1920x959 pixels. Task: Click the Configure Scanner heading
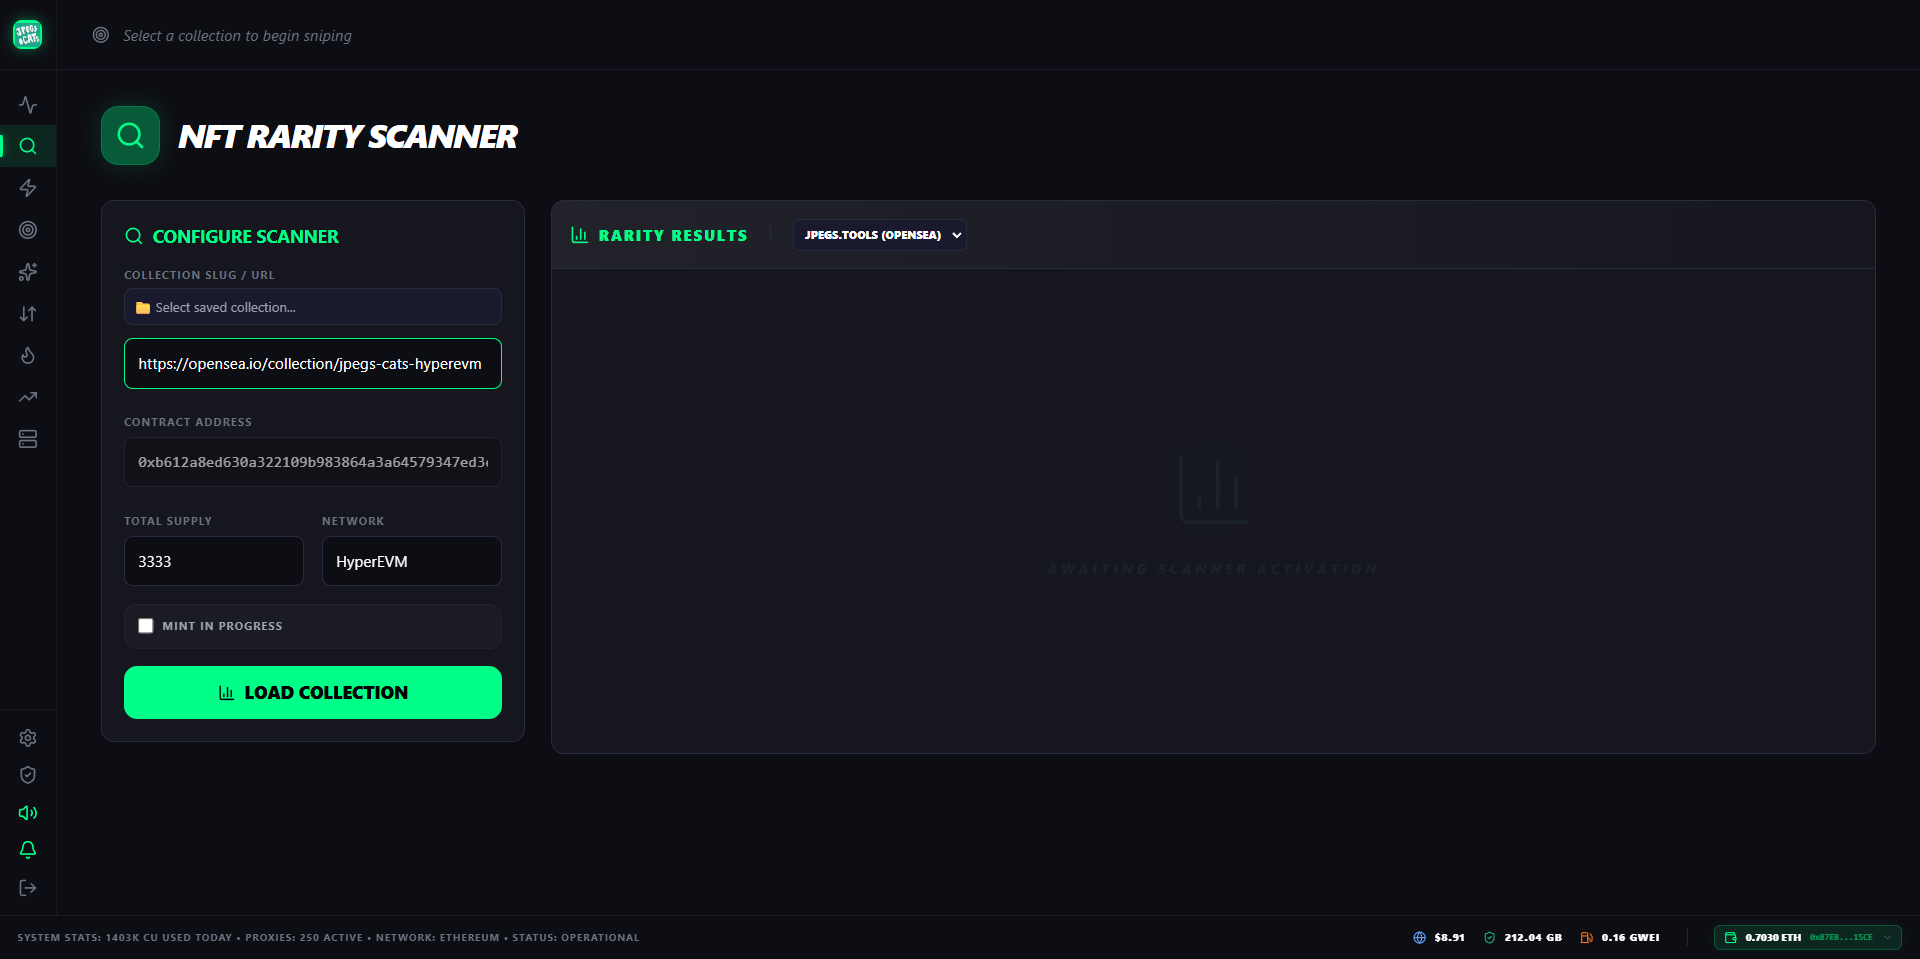coord(246,237)
